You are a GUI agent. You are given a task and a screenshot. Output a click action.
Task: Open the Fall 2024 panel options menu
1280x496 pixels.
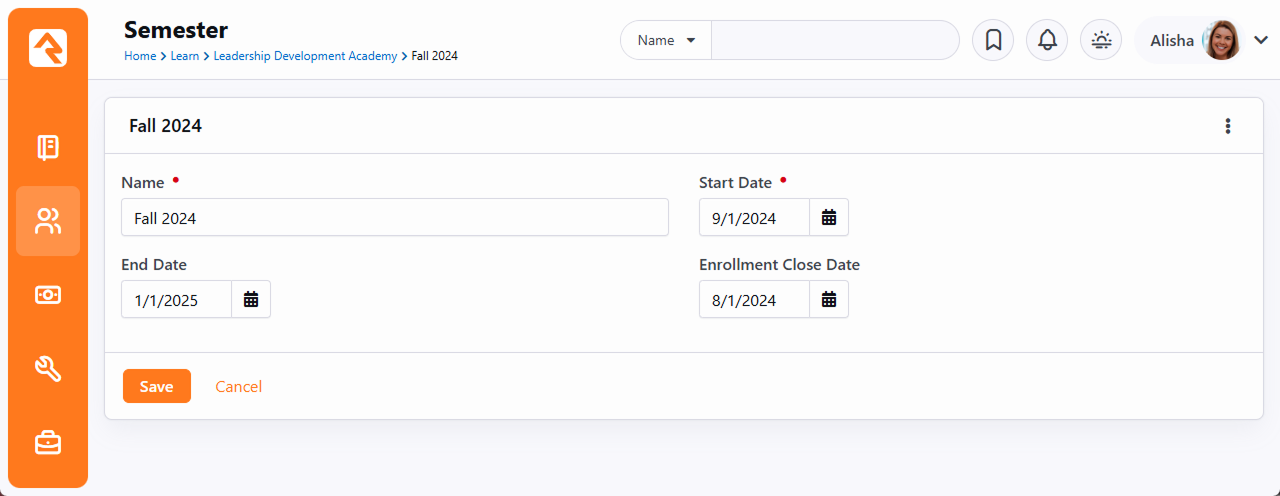click(1228, 126)
